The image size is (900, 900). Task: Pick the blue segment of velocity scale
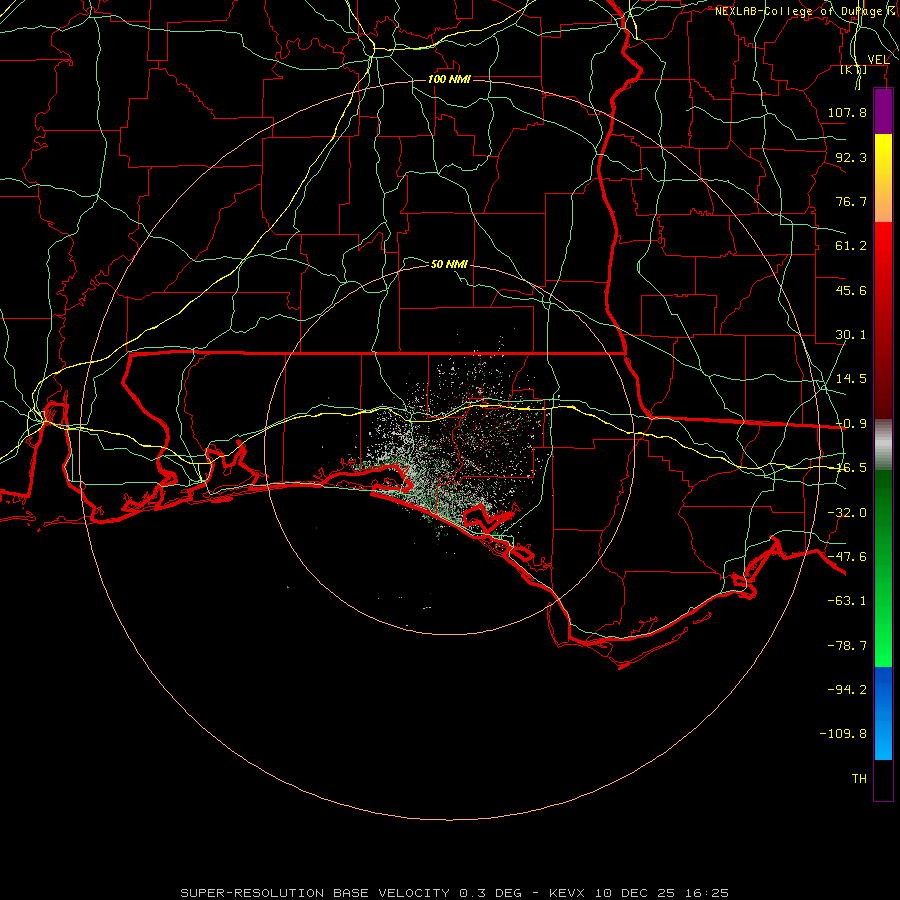tap(883, 713)
